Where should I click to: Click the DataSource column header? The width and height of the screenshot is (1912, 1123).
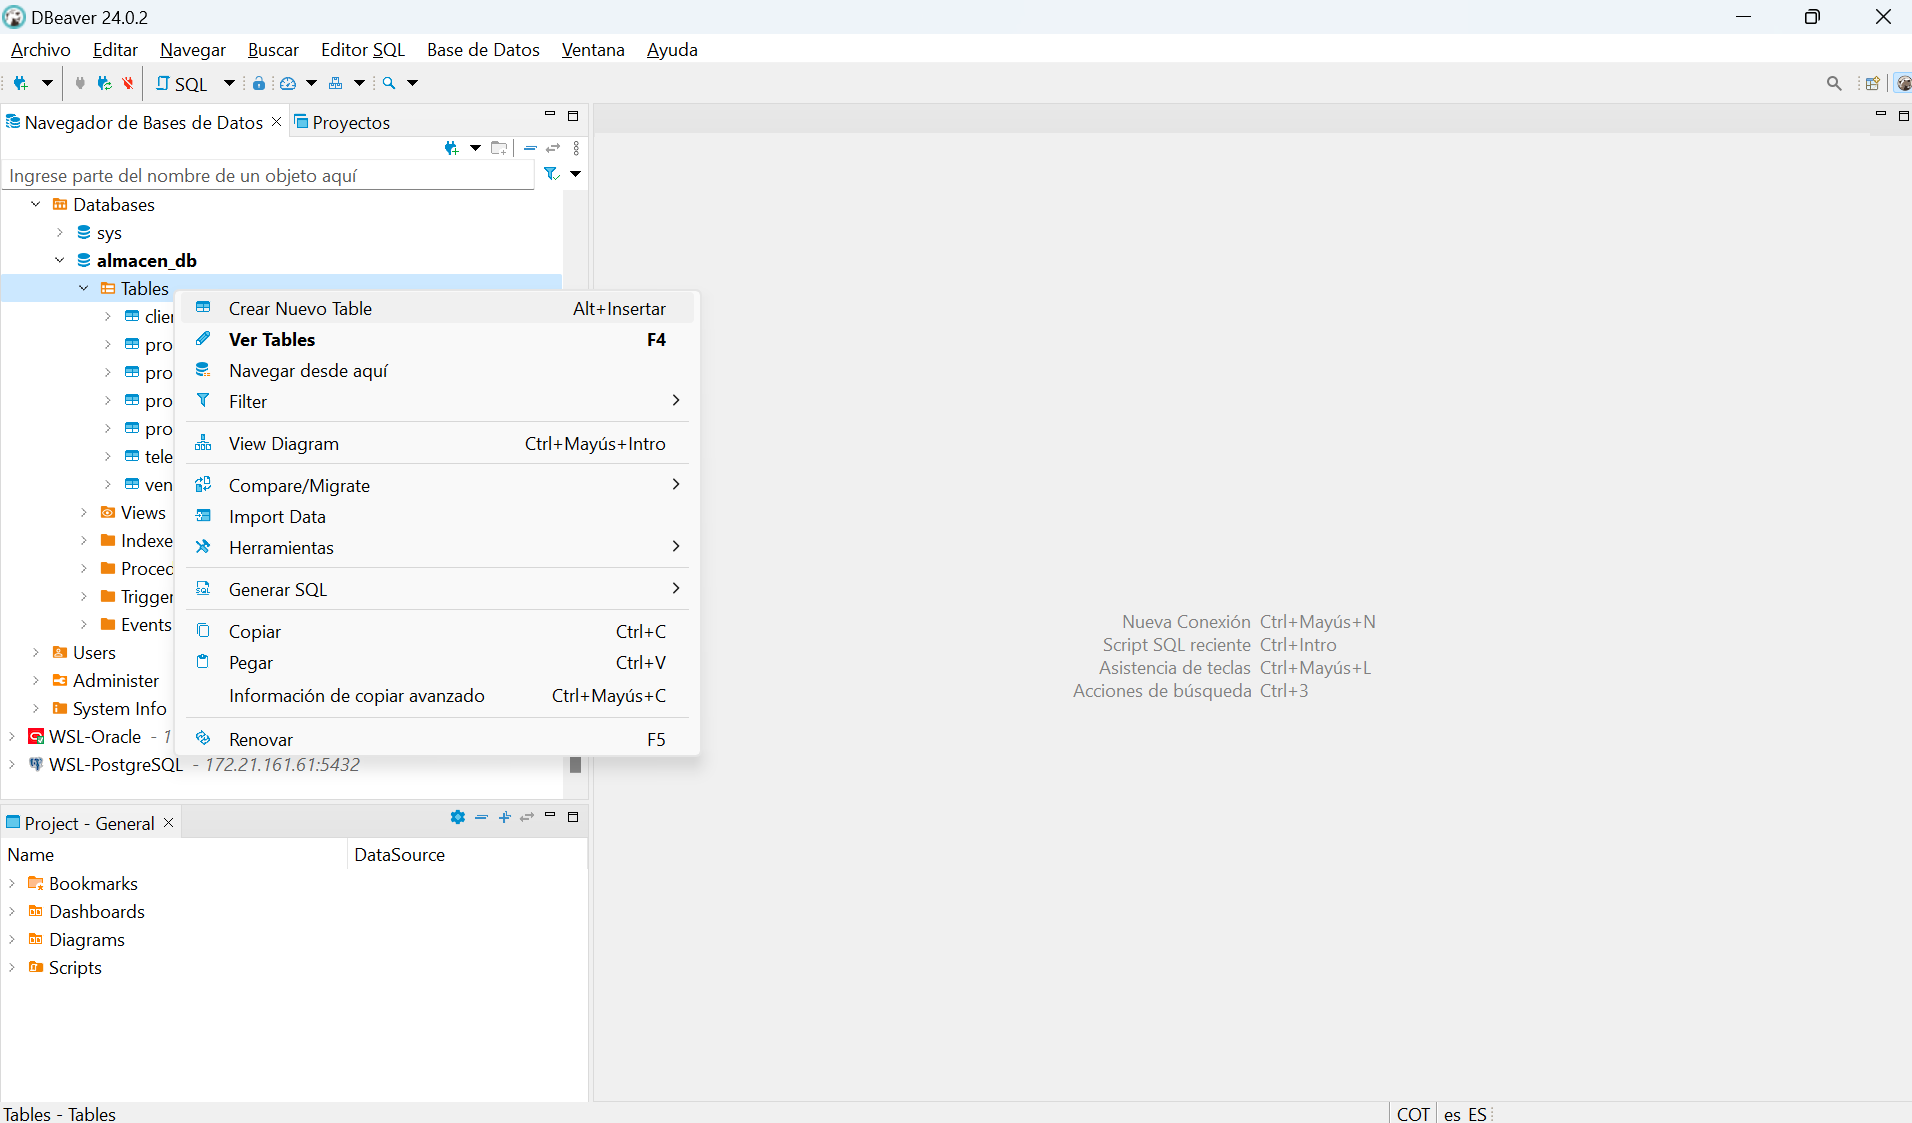(466, 854)
